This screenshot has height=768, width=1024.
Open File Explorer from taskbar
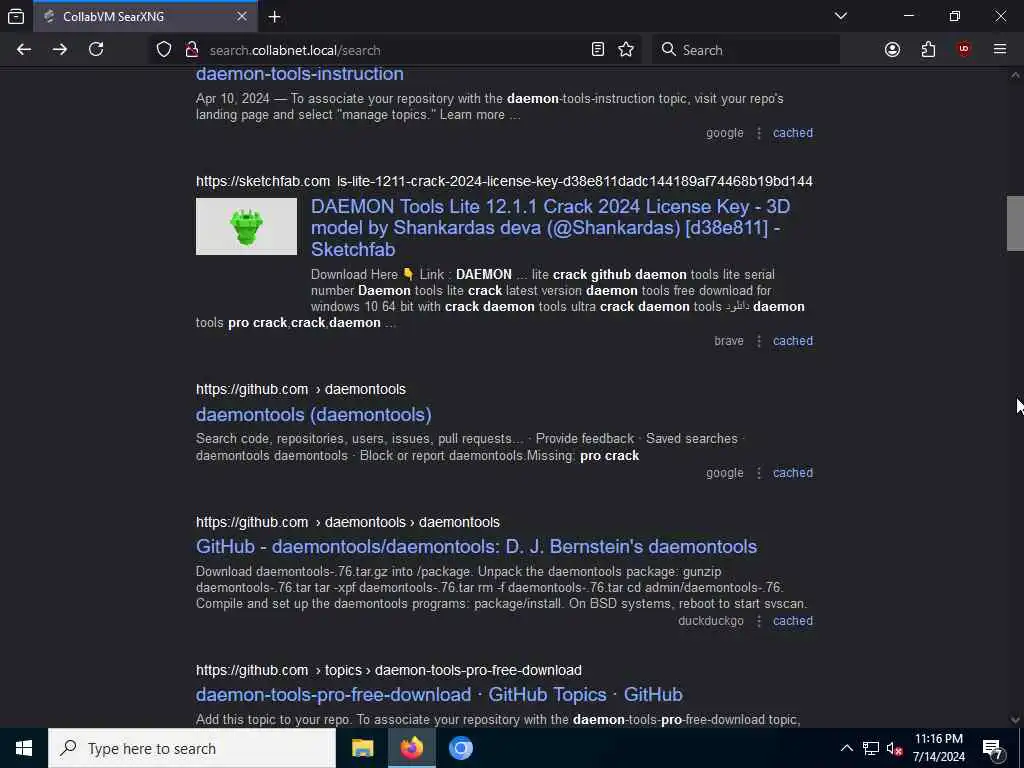[x=362, y=748]
